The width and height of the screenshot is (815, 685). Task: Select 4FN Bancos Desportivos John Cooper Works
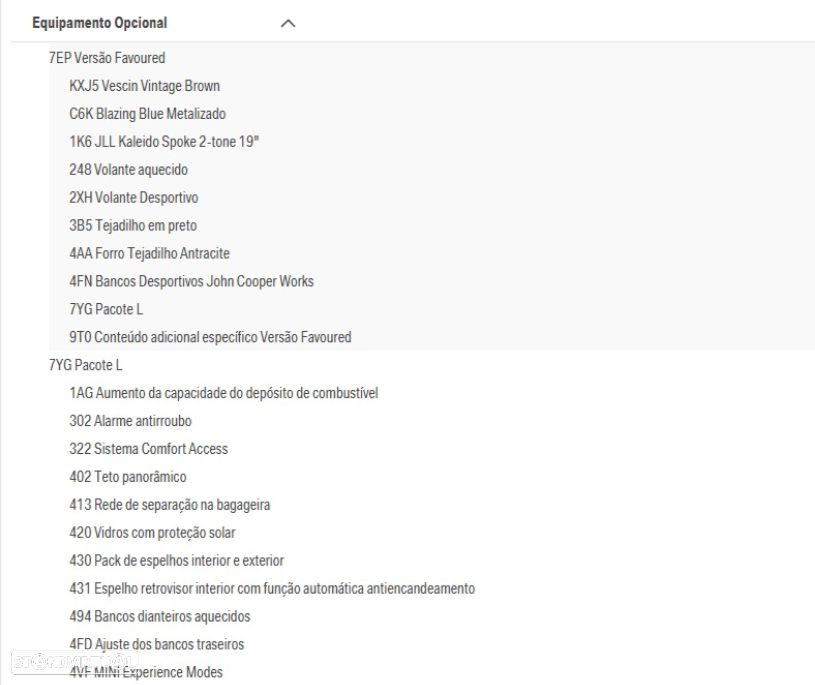coord(192,282)
